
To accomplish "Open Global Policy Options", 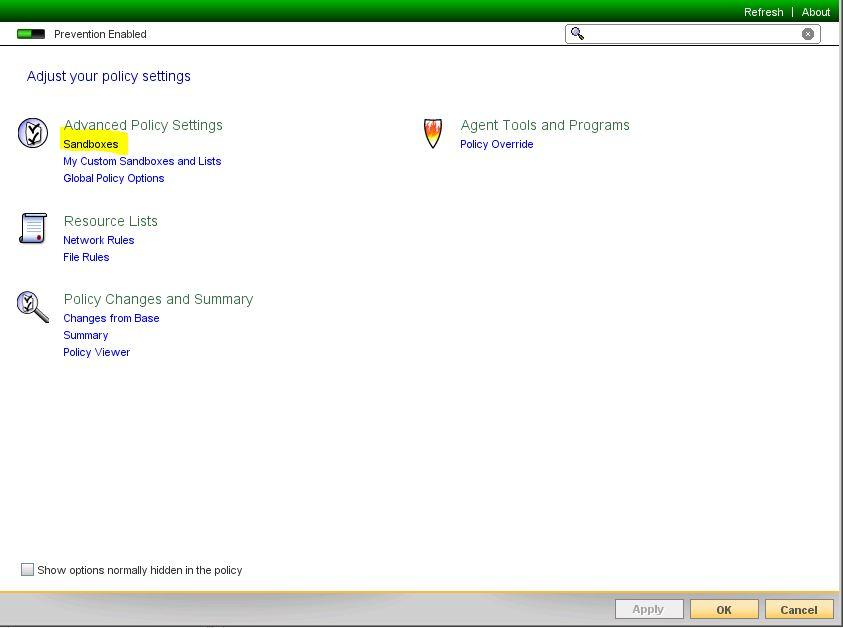I will click(x=114, y=178).
